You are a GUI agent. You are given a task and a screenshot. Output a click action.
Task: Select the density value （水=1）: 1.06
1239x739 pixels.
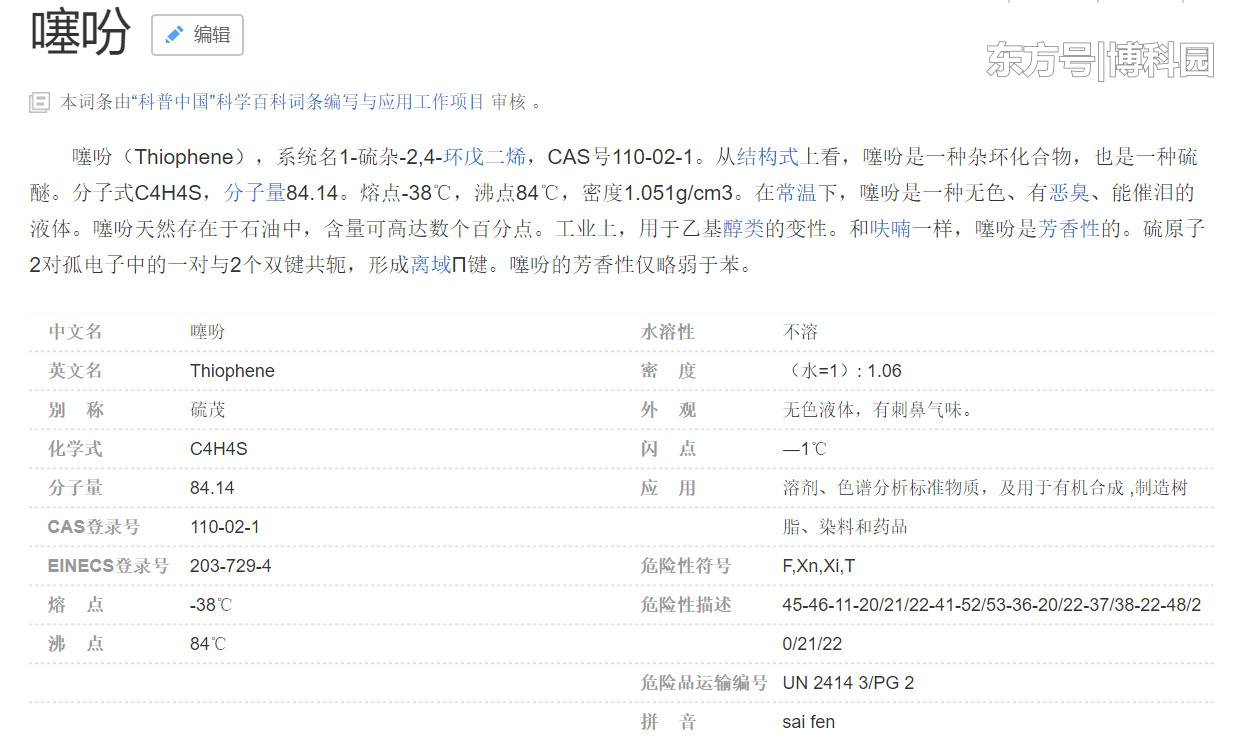(842, 371)
